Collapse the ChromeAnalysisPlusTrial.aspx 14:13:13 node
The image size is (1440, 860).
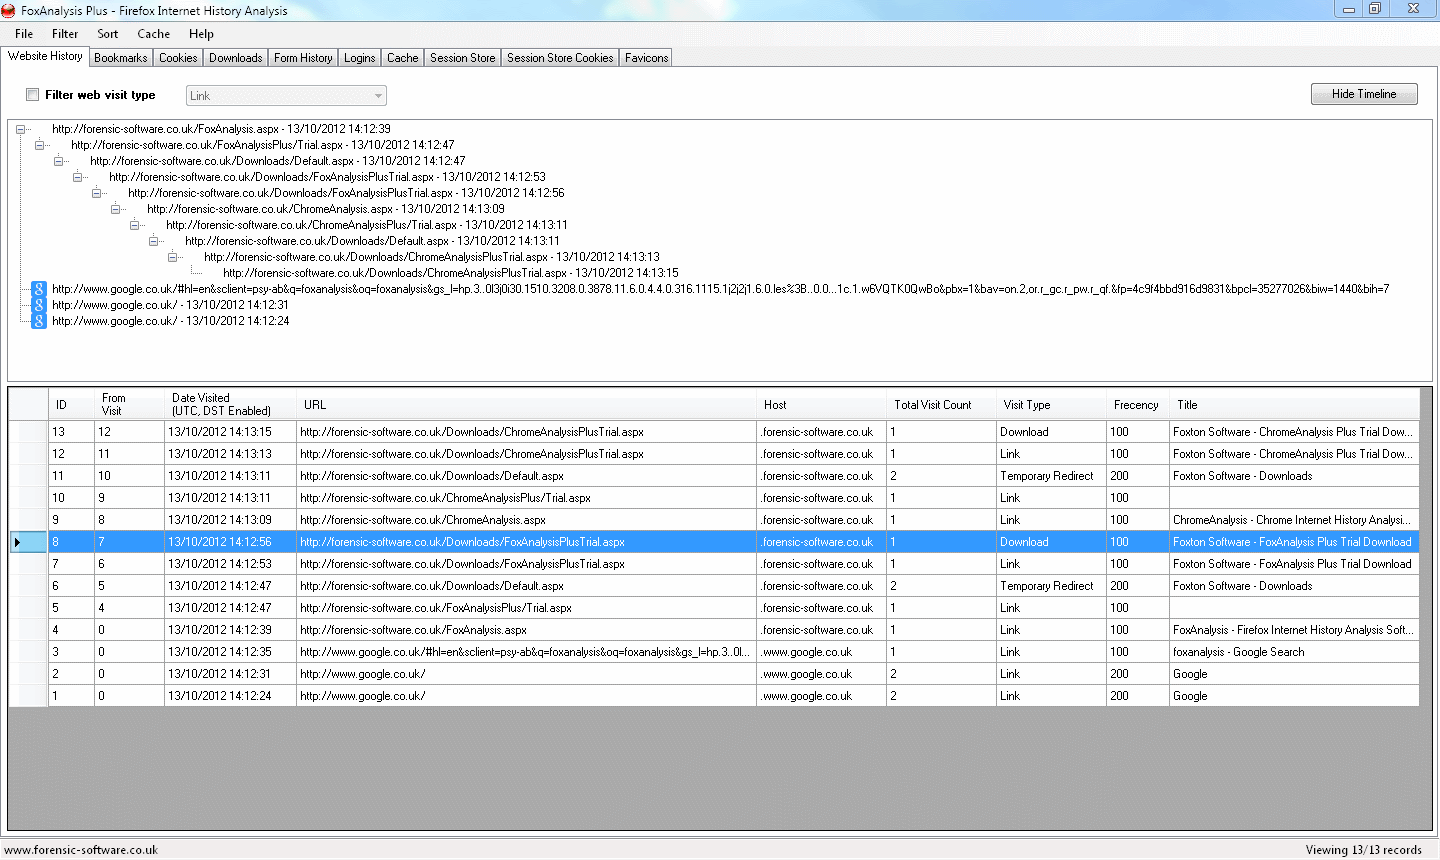pyautogui.click(x=173, y=257)
